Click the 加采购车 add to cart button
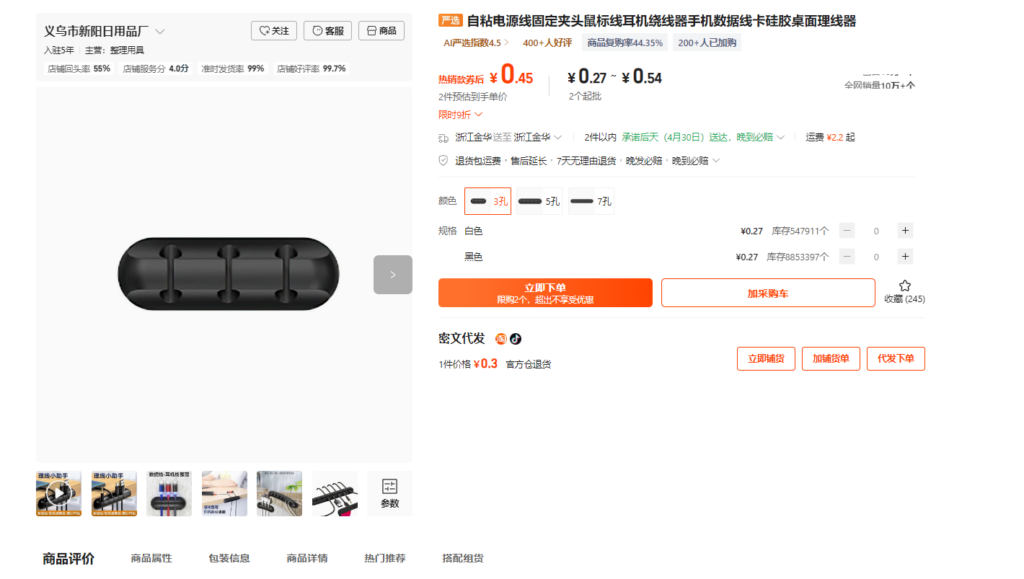The image size is (1024, 579). tap(768, 293)
